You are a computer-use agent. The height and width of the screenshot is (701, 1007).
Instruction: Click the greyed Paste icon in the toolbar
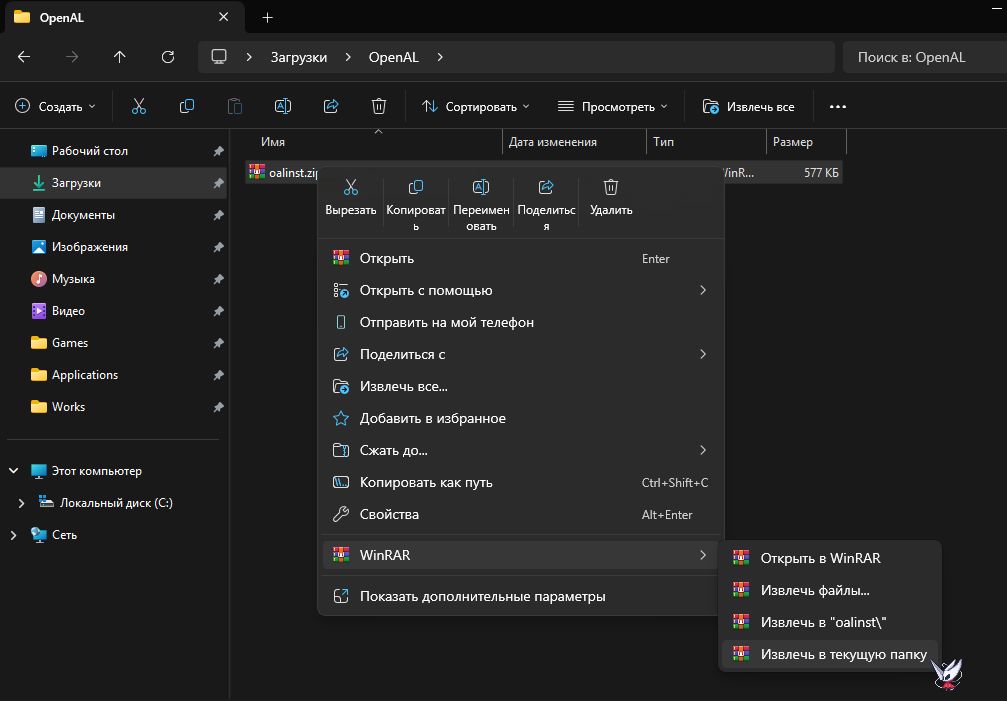click(x=235, y=107)
